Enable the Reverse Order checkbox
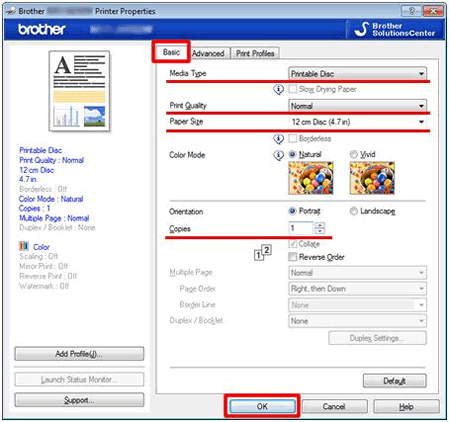 [292, 257]
